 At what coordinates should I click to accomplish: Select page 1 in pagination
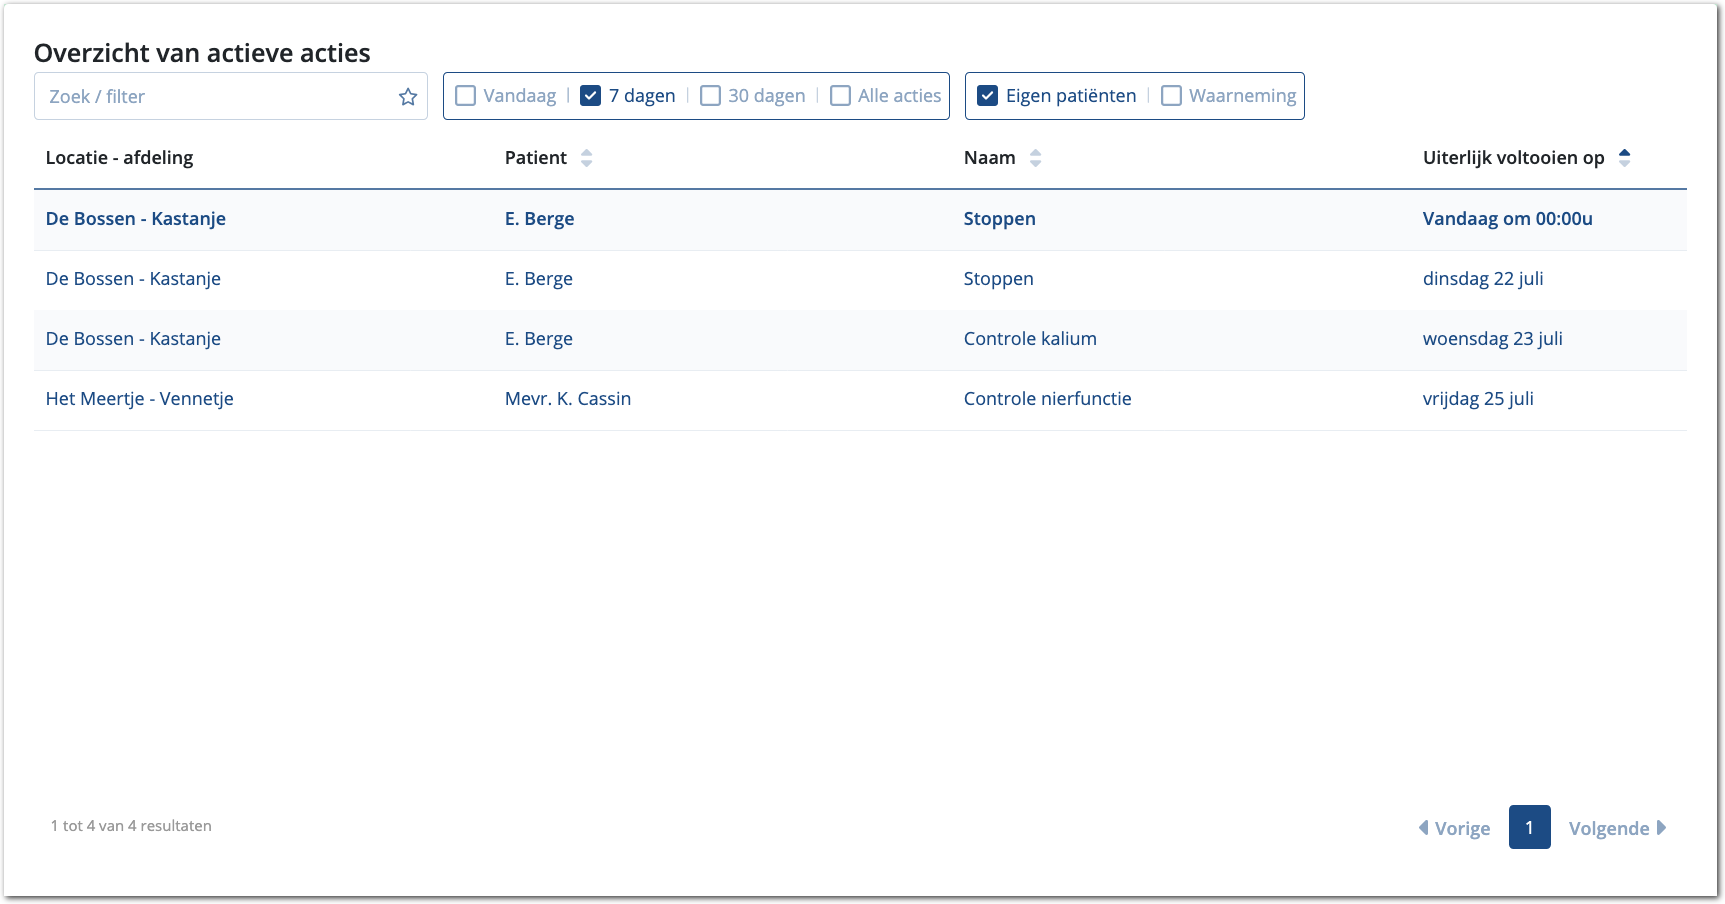[x=1529, y=827]
